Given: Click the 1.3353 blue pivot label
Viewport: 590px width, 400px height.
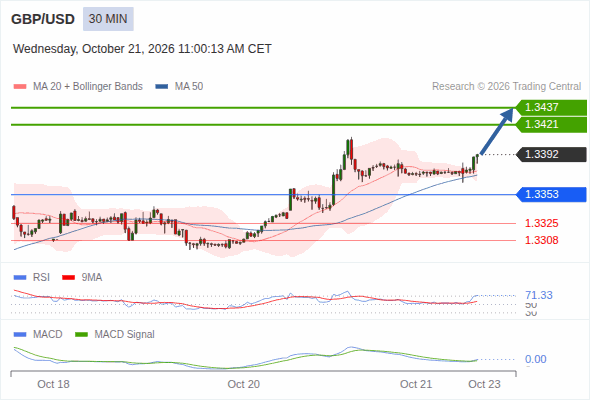Looking at the screenshot, I should pos(551,195).
